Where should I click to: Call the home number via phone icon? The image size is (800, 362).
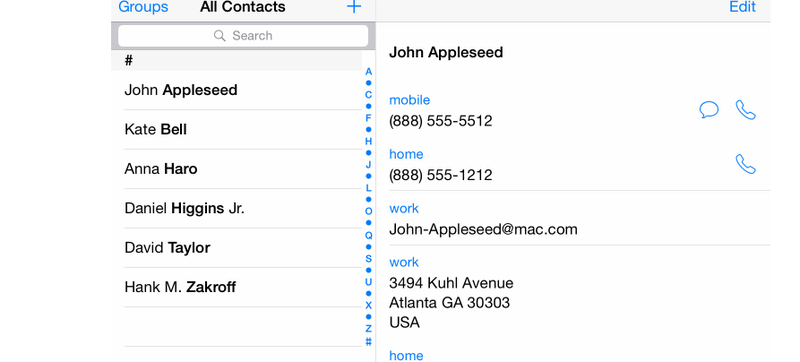coord(745,164)
